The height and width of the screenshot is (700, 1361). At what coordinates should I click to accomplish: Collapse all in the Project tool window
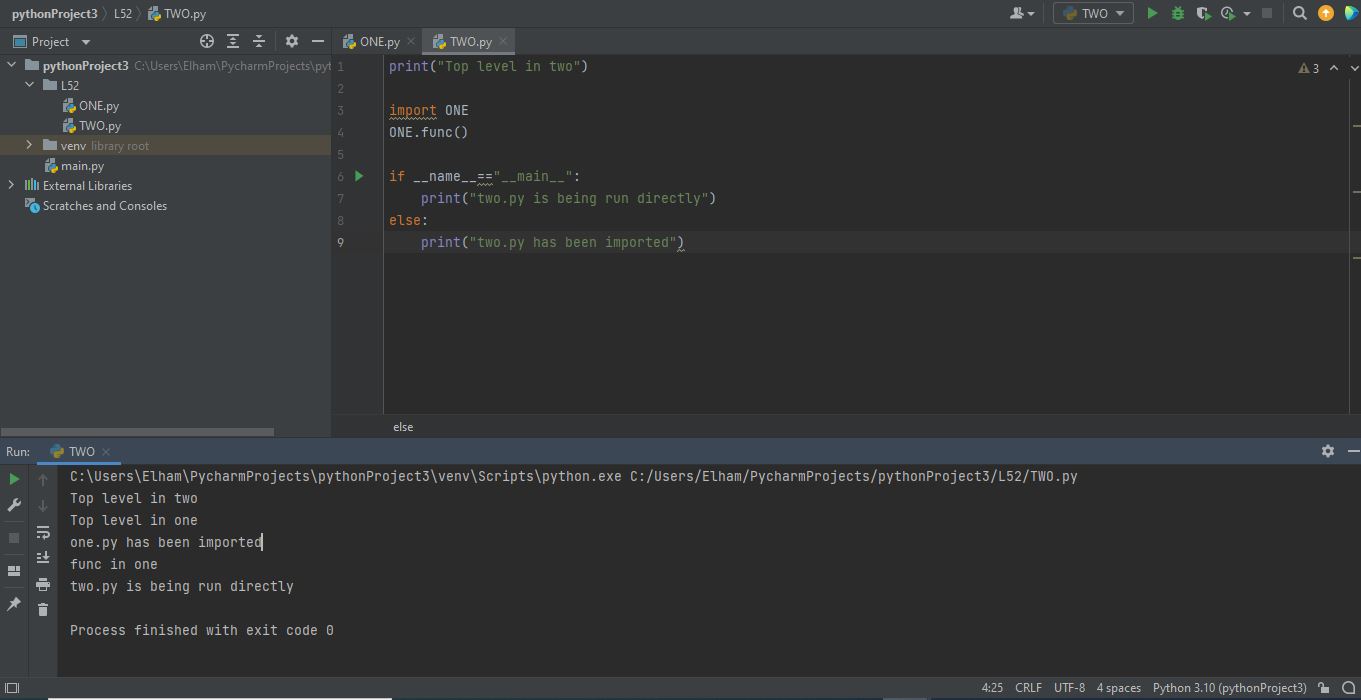(259, 41)
